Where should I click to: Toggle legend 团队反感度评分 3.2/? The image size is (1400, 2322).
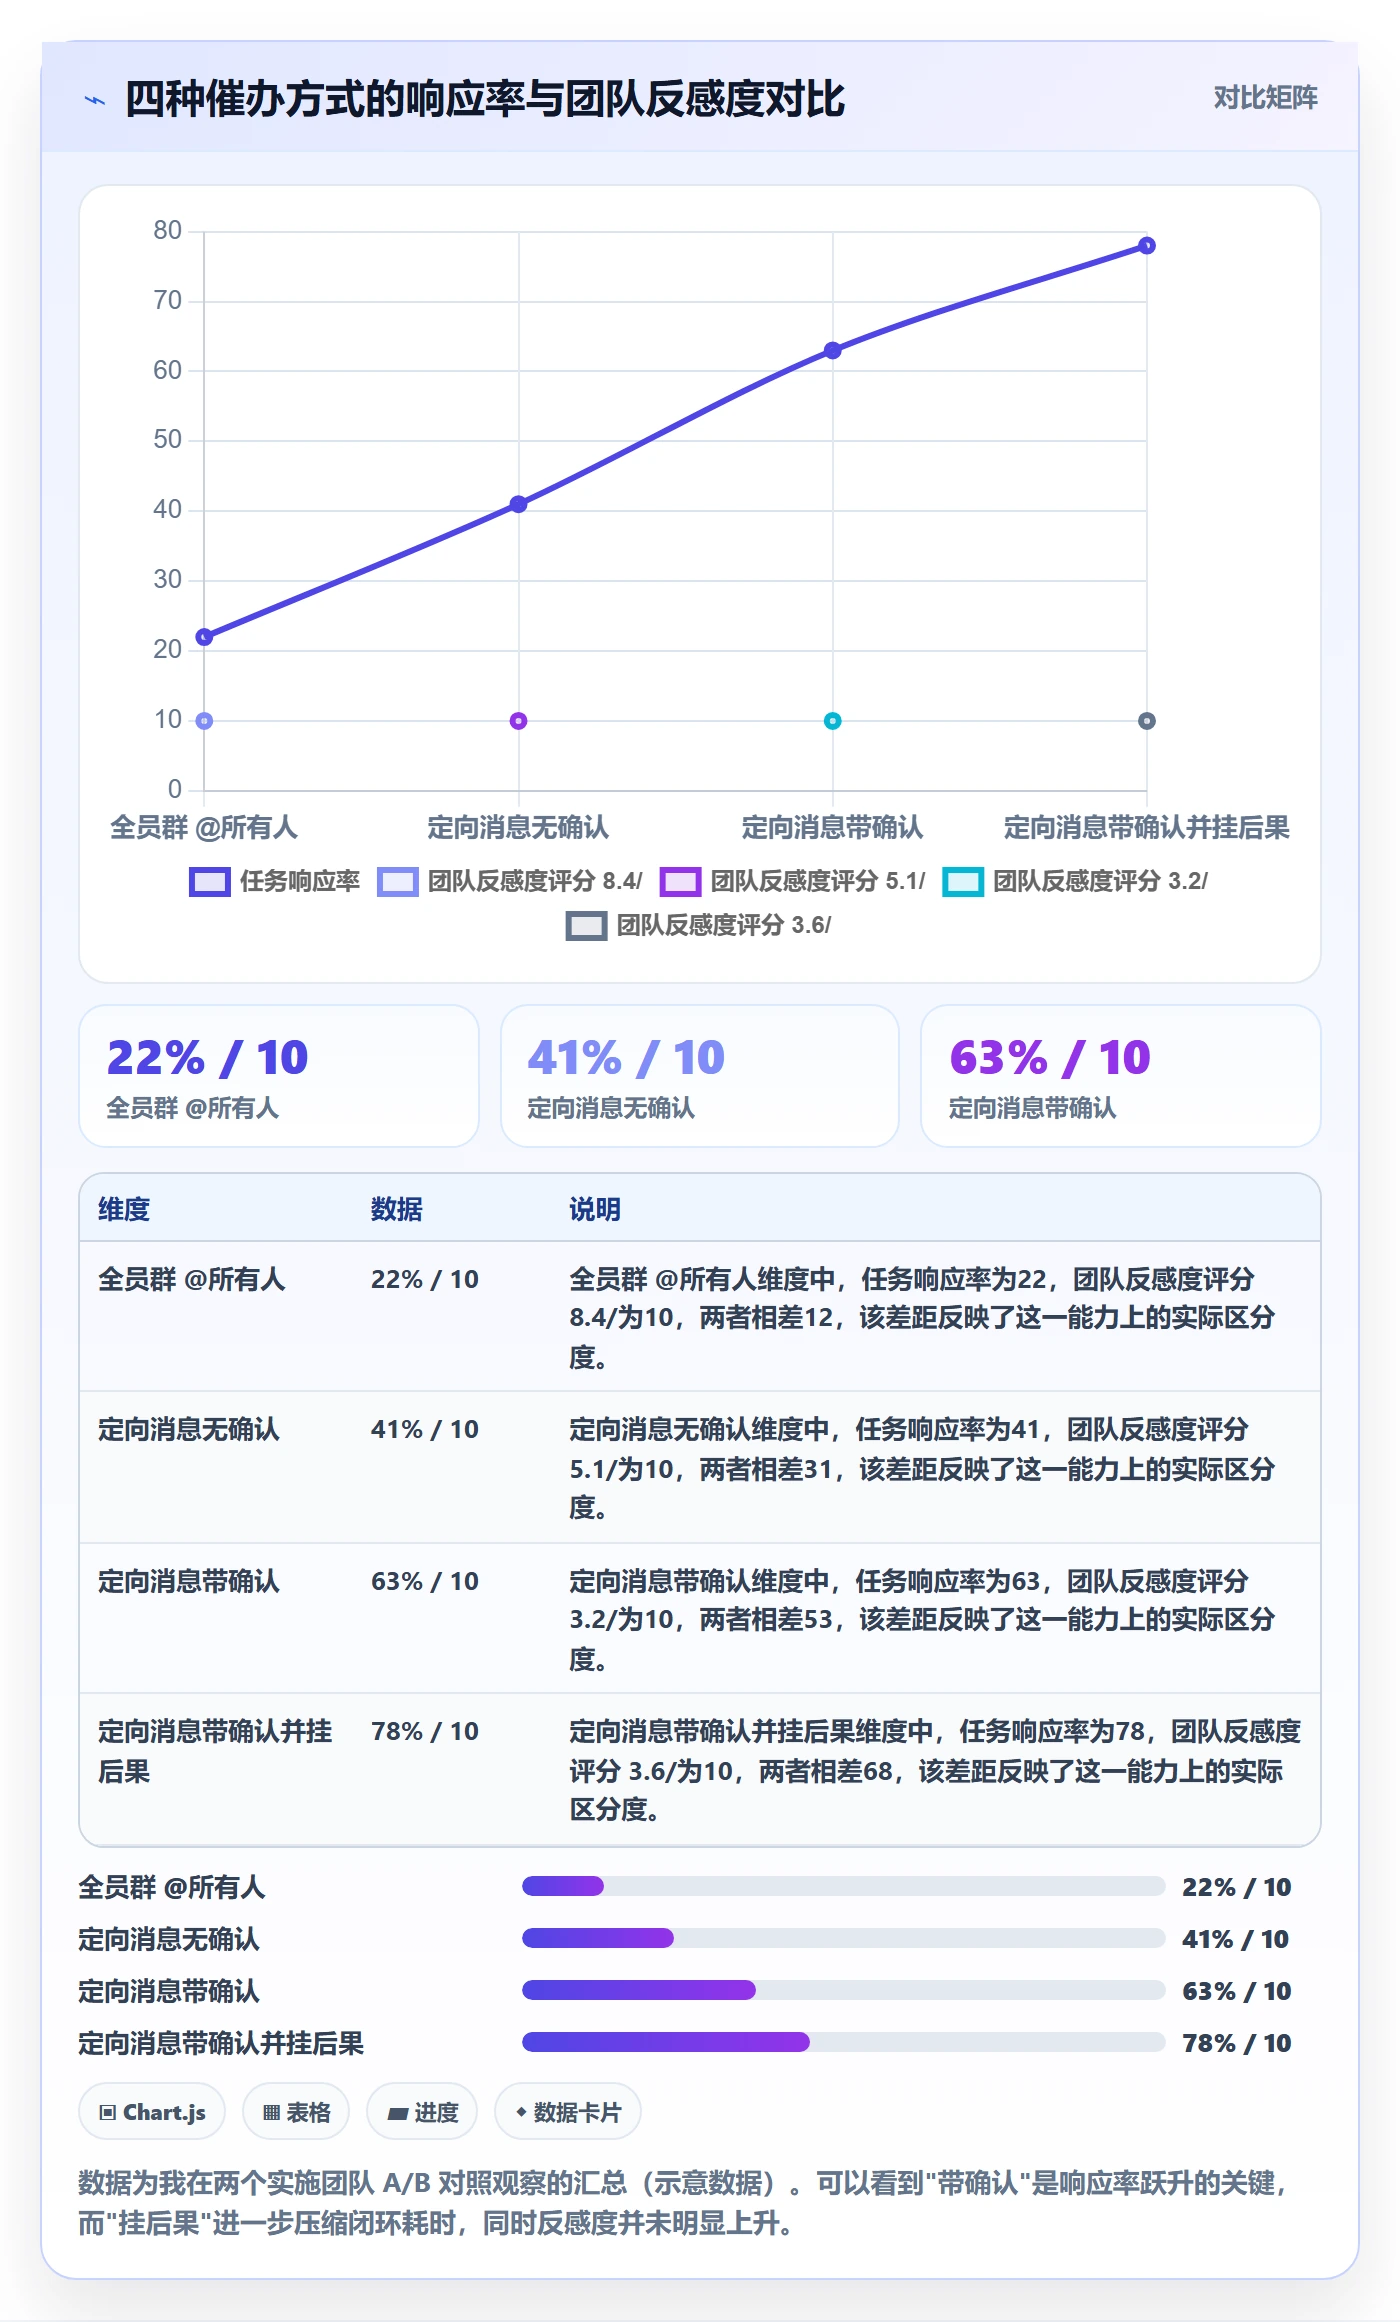(x=1075, y=881)
